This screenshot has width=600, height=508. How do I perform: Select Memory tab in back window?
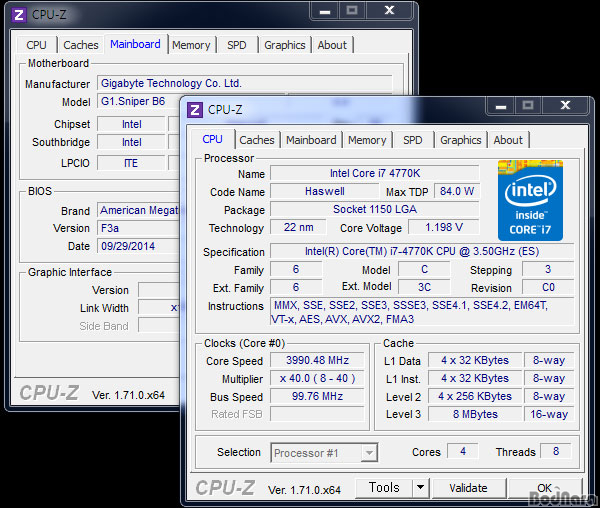coord(191,45)
